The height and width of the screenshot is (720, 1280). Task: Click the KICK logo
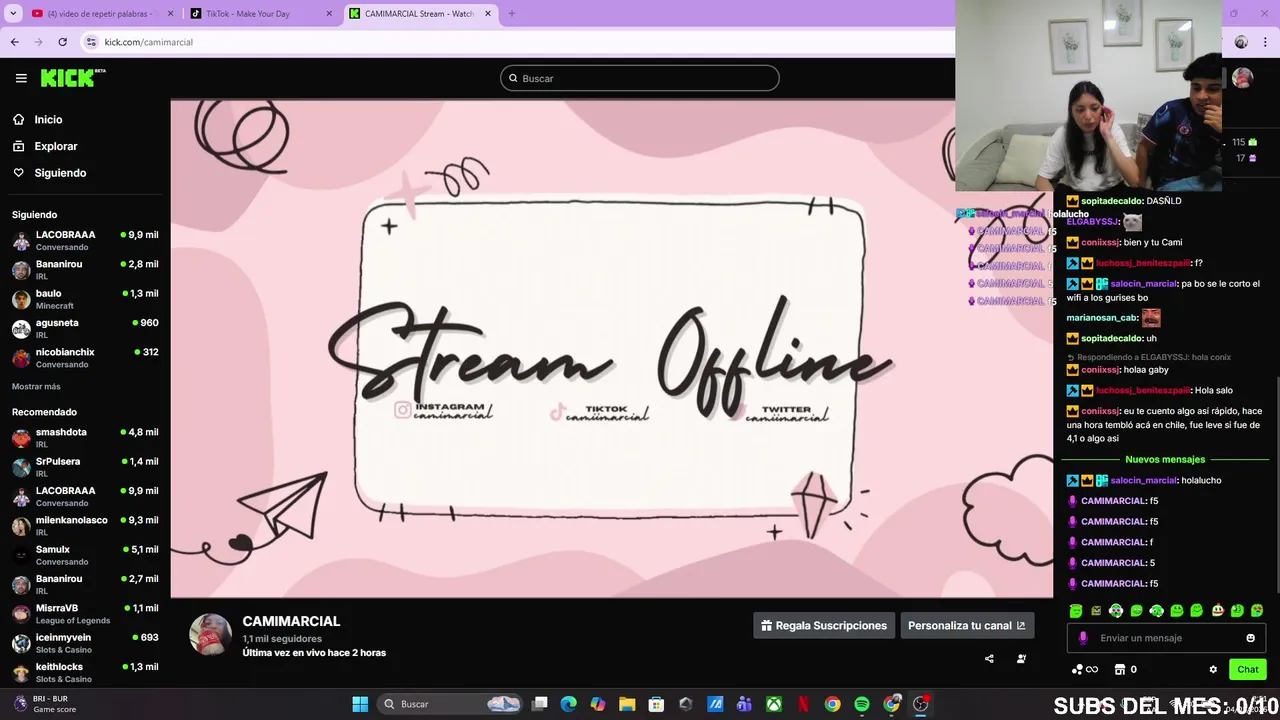(x=73, y=78)
